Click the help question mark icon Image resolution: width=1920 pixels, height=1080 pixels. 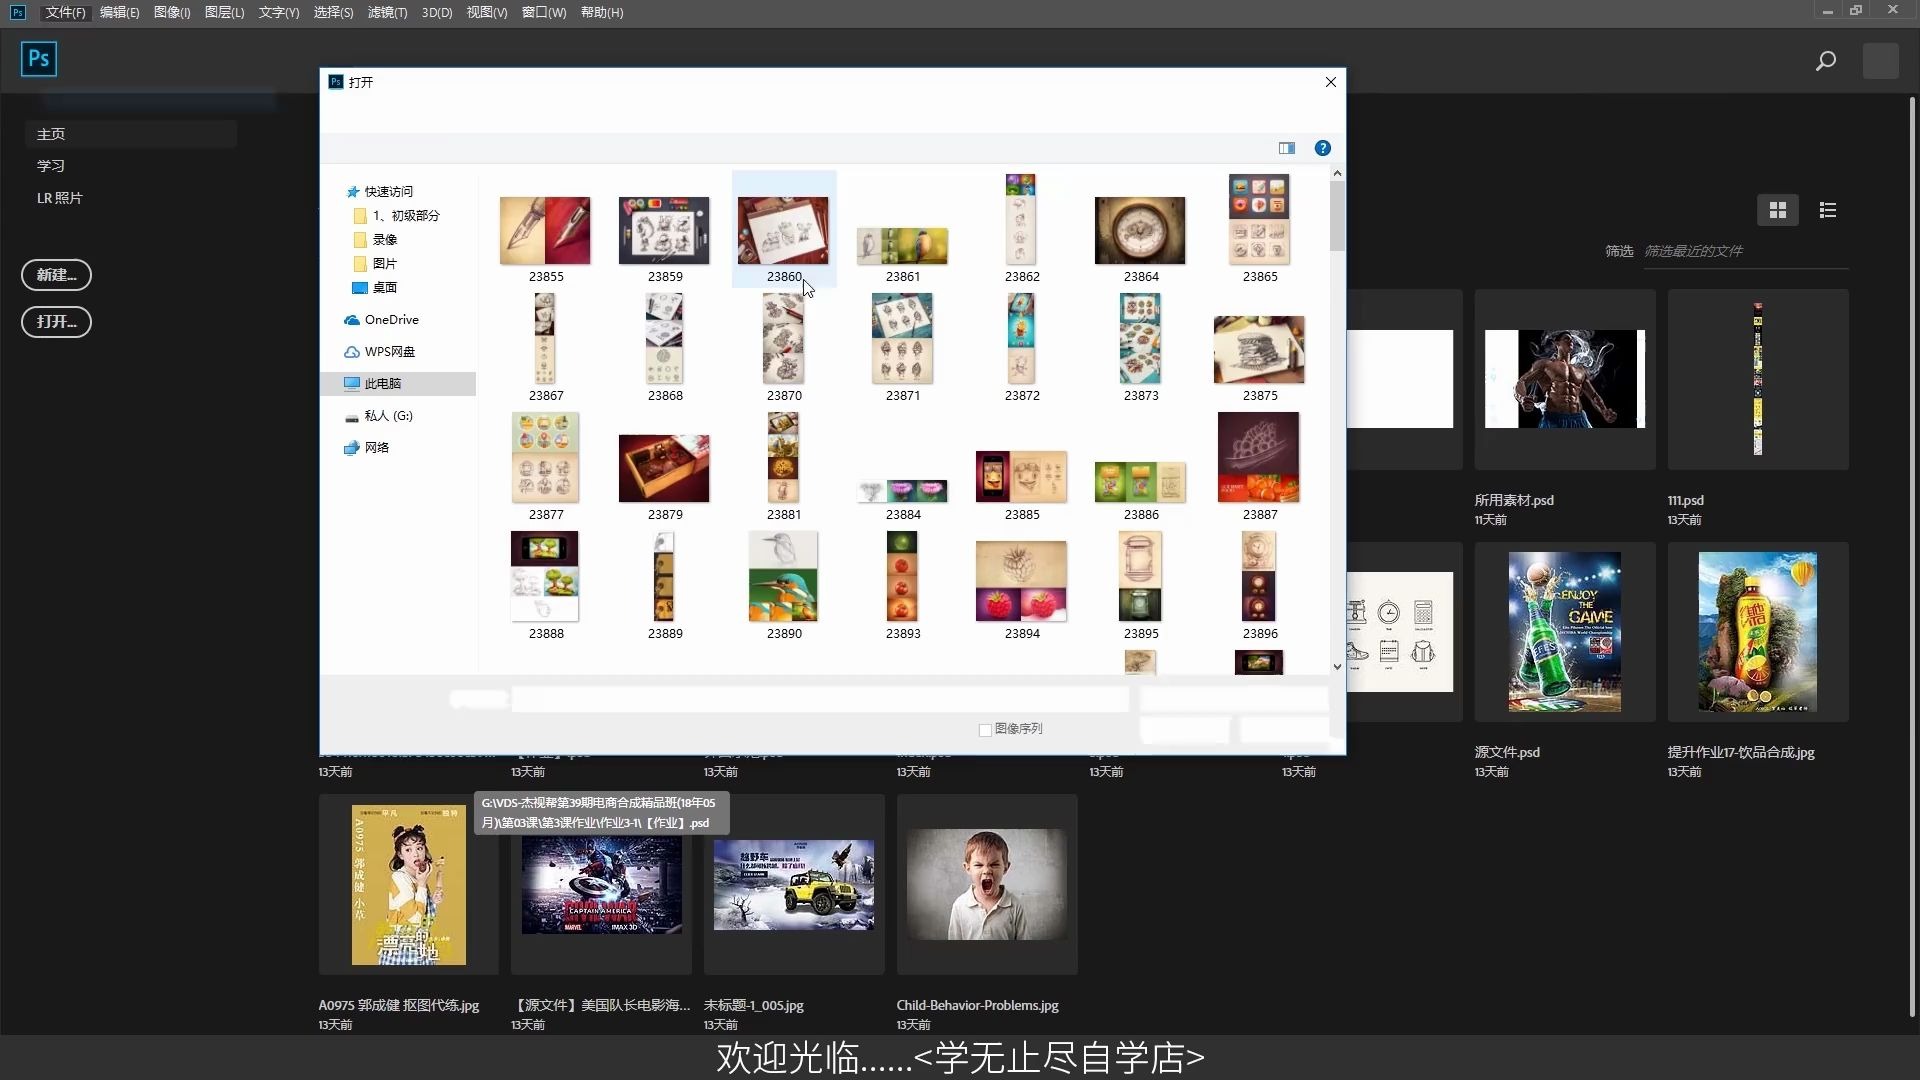[1322, 148]
